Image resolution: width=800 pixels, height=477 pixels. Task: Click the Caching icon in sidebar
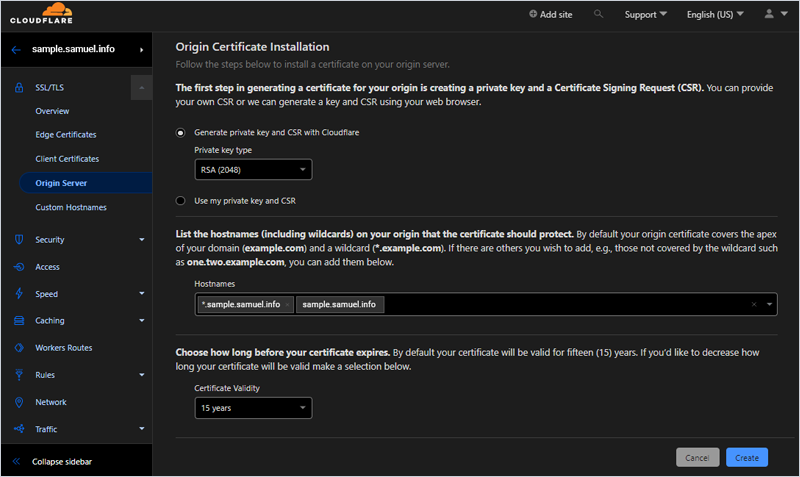(19, 320)
